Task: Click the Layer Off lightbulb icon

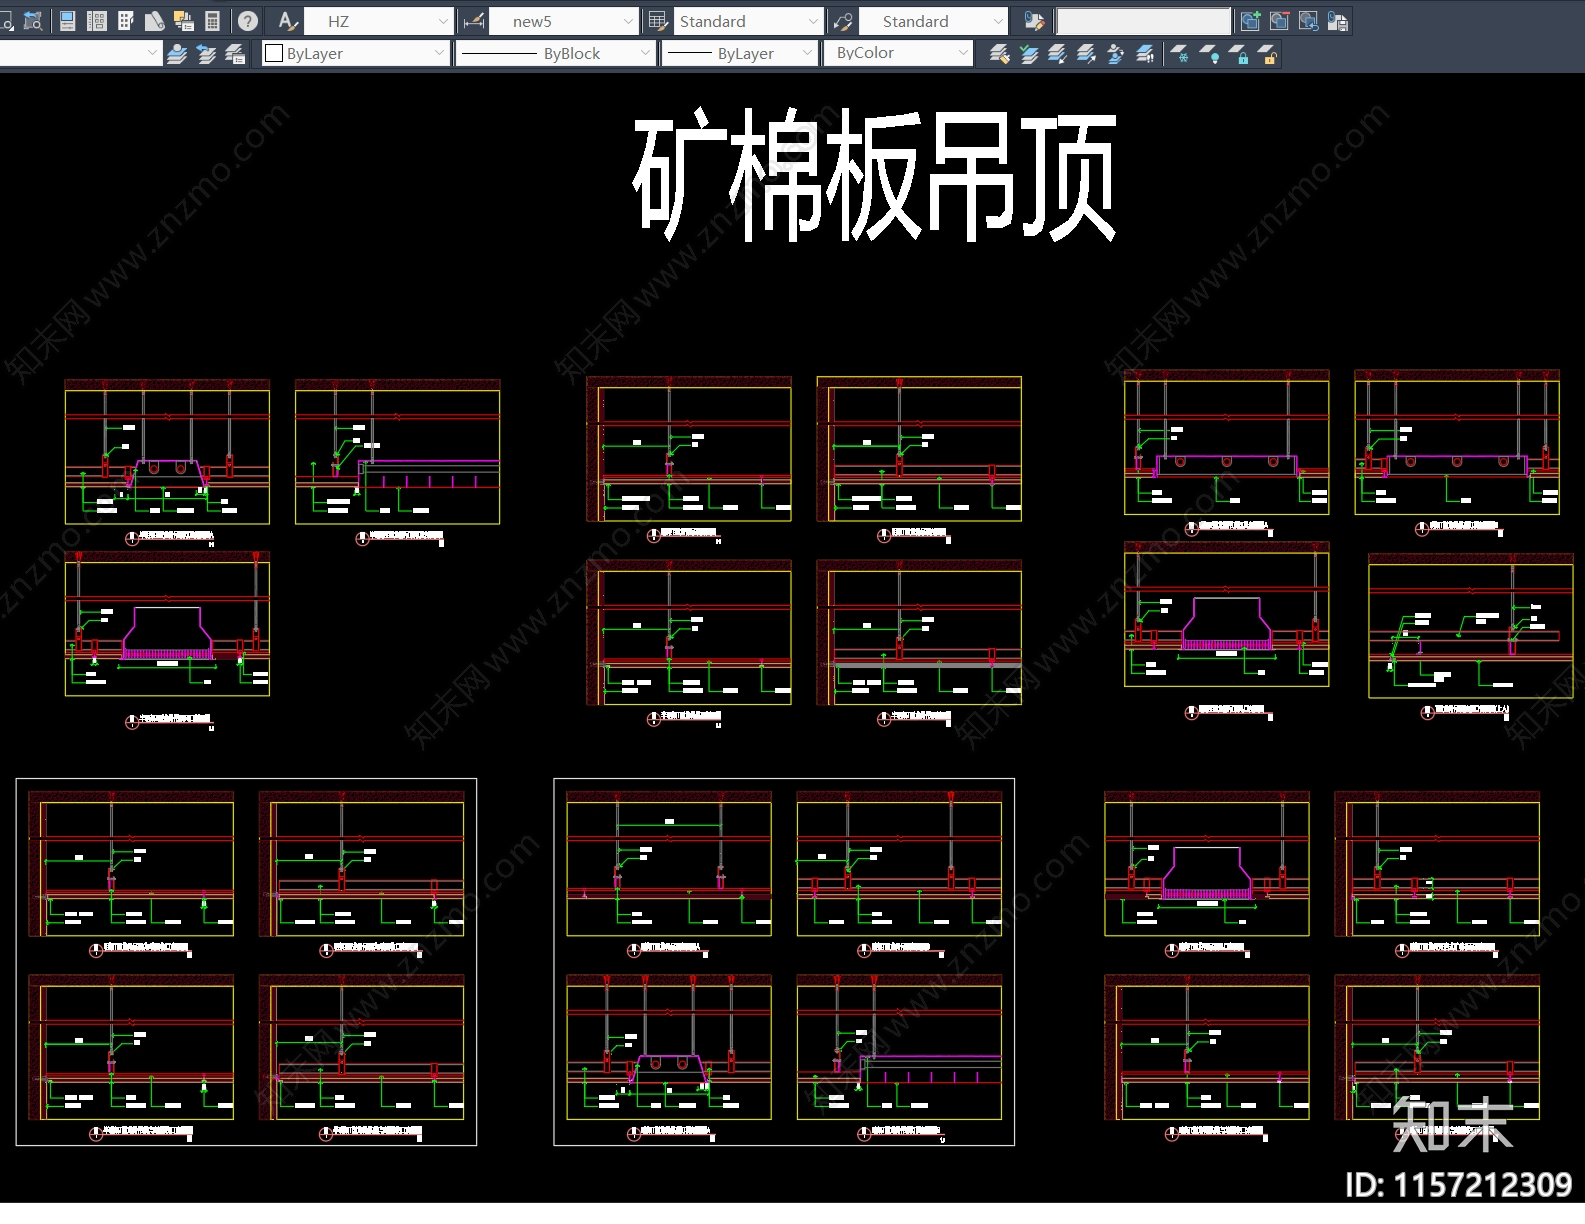Action: coord(1210,54)
